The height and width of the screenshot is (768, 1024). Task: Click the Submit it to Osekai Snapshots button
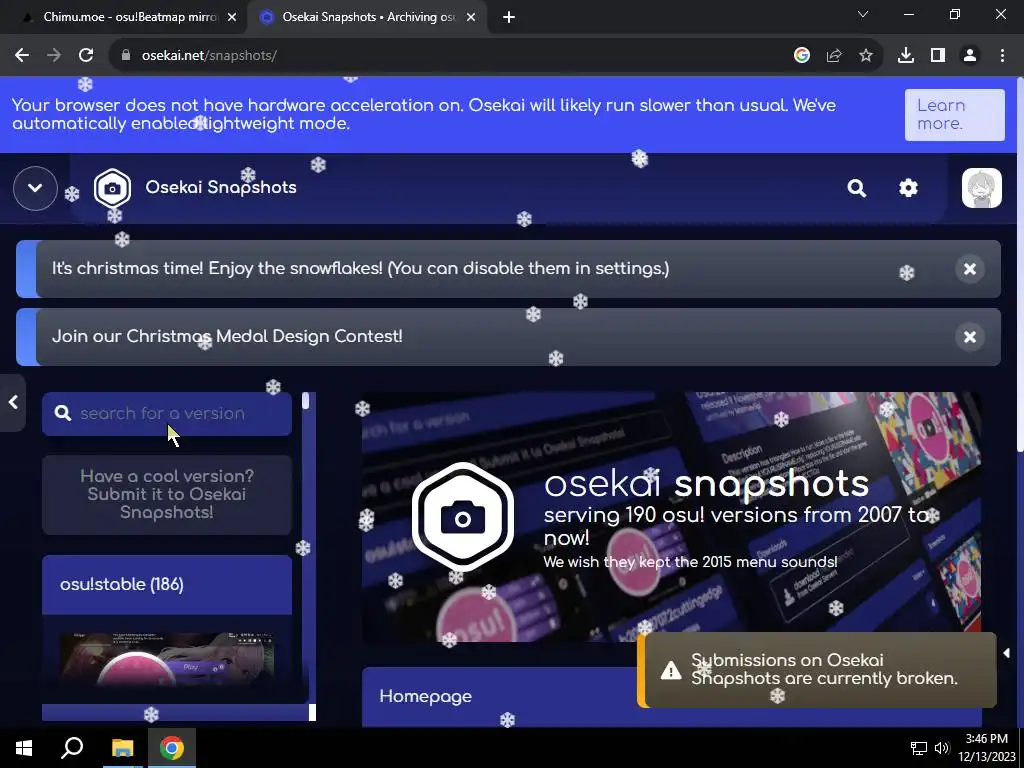(x=167, y=494)
